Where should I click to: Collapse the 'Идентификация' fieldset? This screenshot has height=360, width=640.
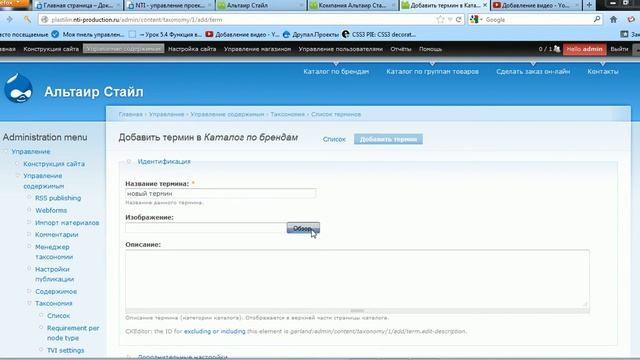[164, 162]
